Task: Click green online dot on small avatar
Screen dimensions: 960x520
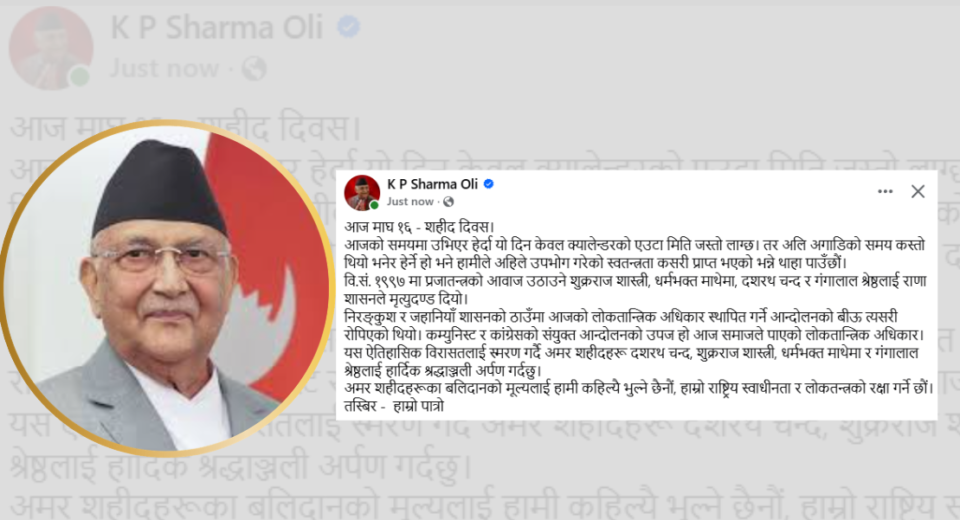Action: click(x=373, y=205)
